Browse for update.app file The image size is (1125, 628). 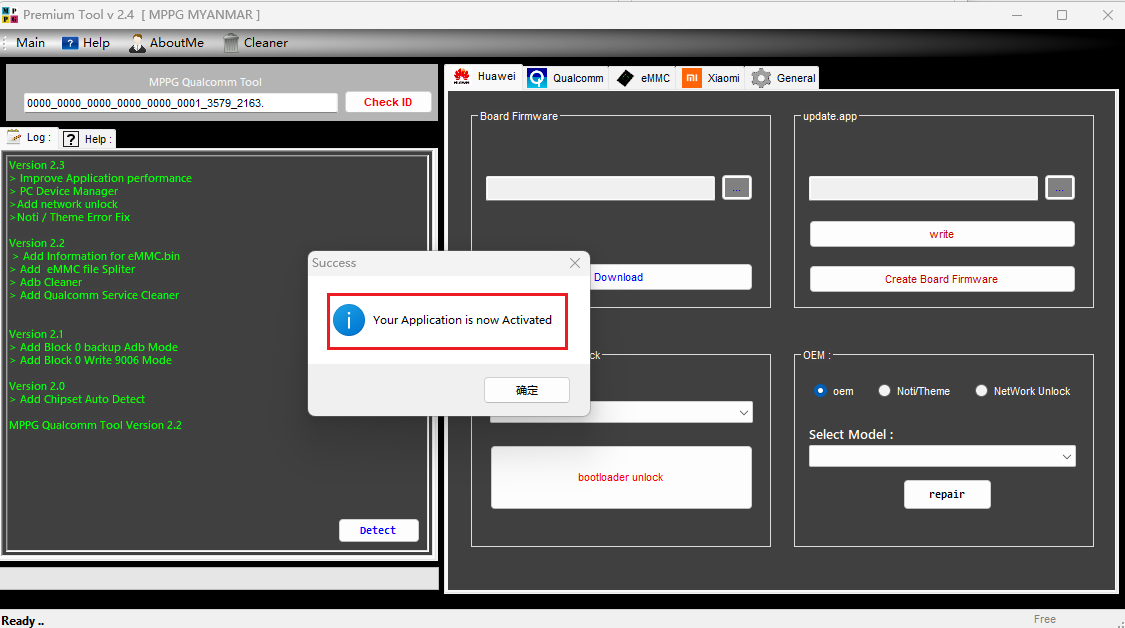(1059, 187)
